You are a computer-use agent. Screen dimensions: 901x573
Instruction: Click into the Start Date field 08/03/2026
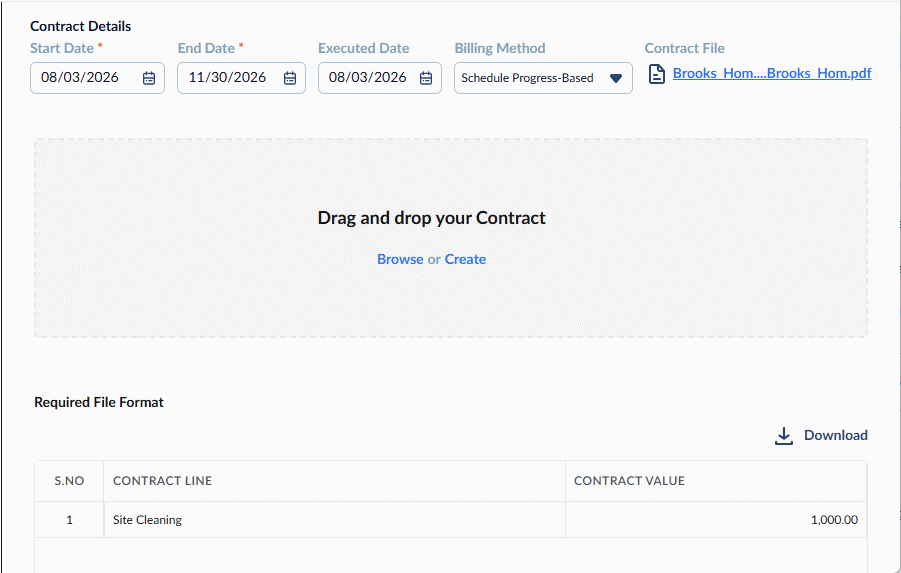(x=97, y=78)
